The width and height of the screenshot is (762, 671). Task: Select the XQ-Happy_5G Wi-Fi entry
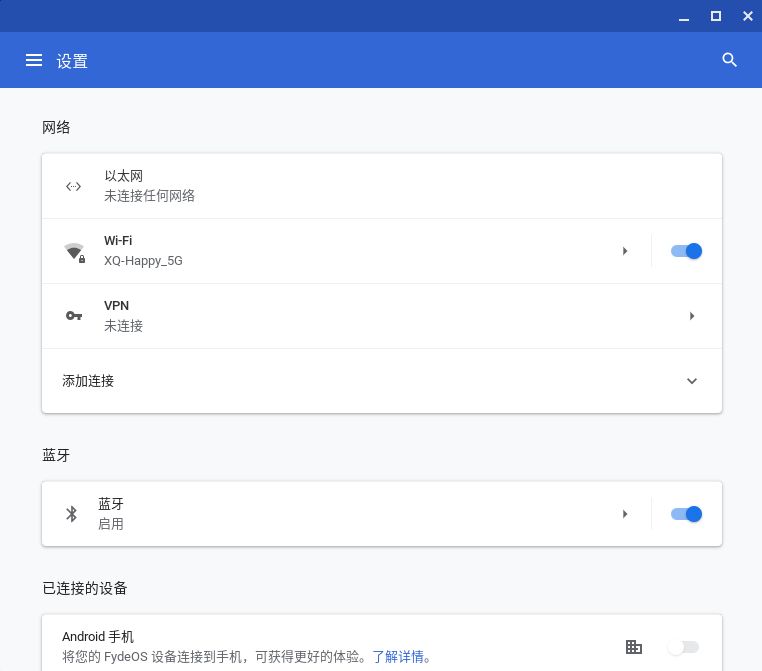pos(143,261)
